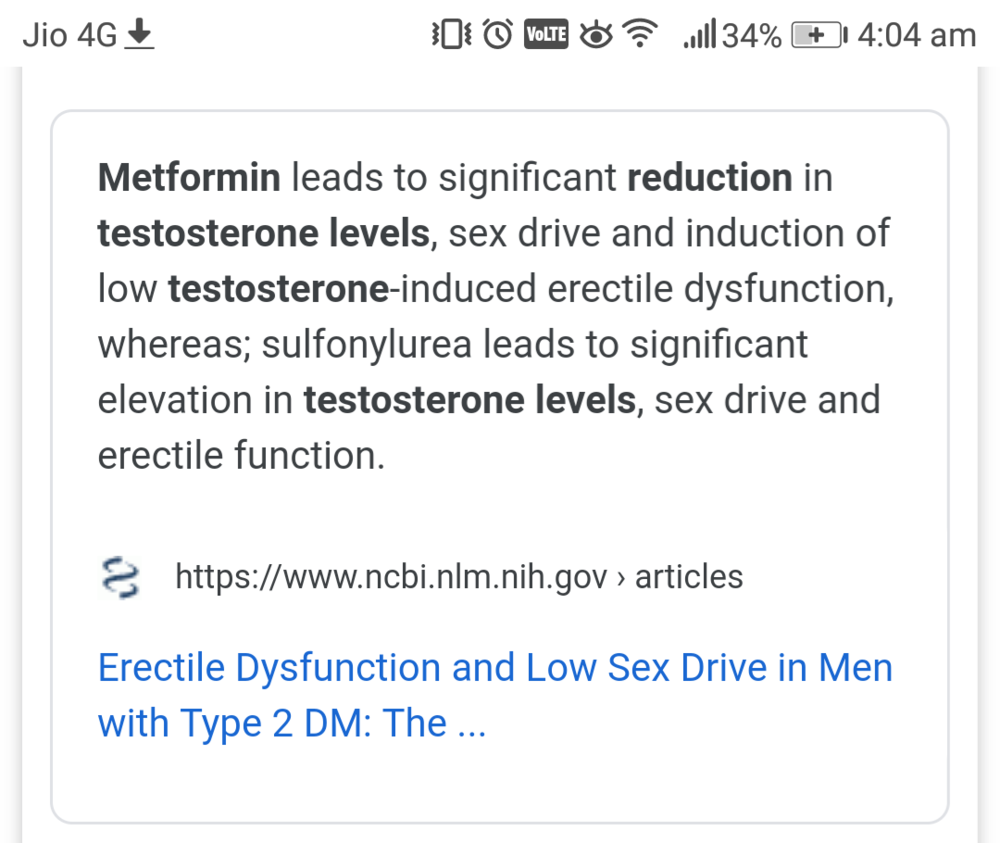Click the bold word Metformin

(x=189, y=179)
